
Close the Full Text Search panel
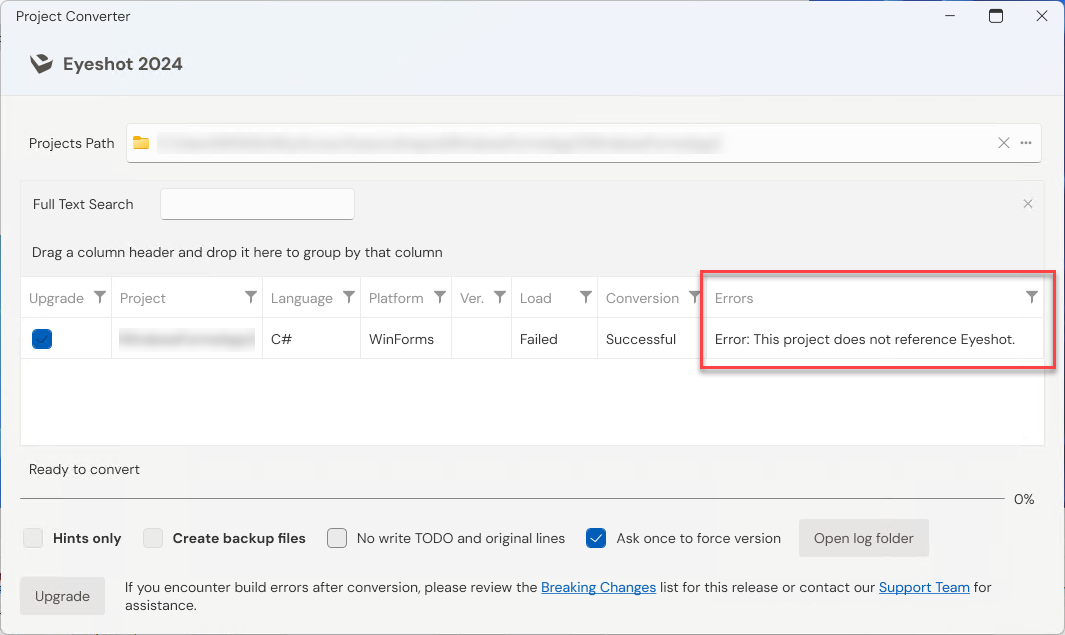pos(1028,204)
